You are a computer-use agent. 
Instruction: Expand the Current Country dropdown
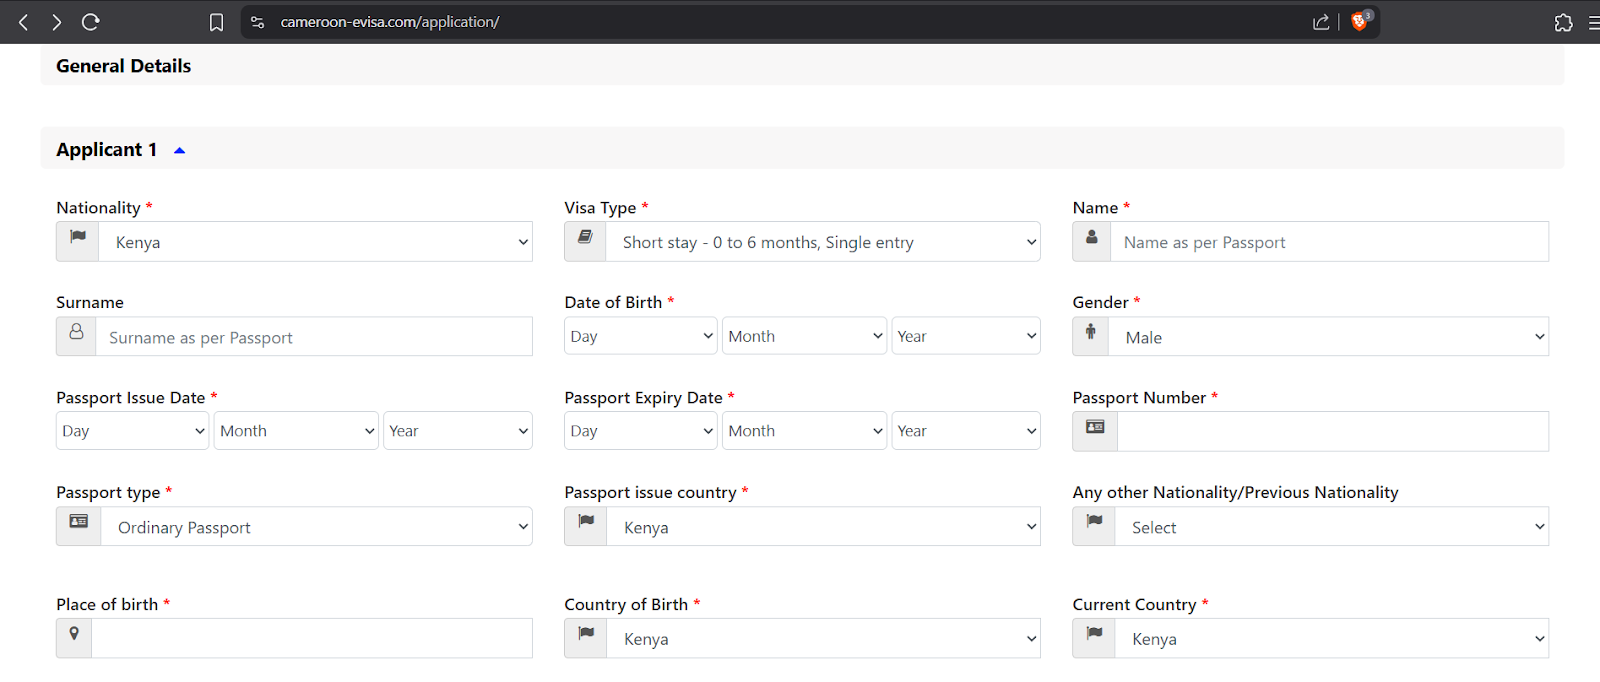click(1329, 639)
